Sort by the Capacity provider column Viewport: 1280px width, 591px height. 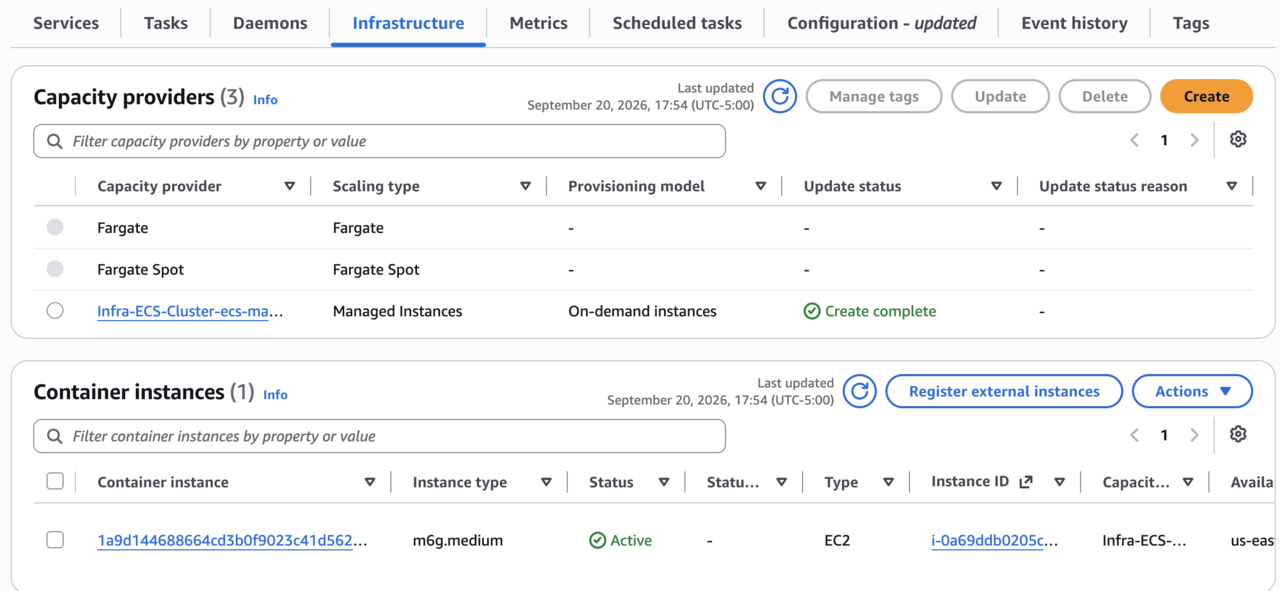click(x=290, y=186)
